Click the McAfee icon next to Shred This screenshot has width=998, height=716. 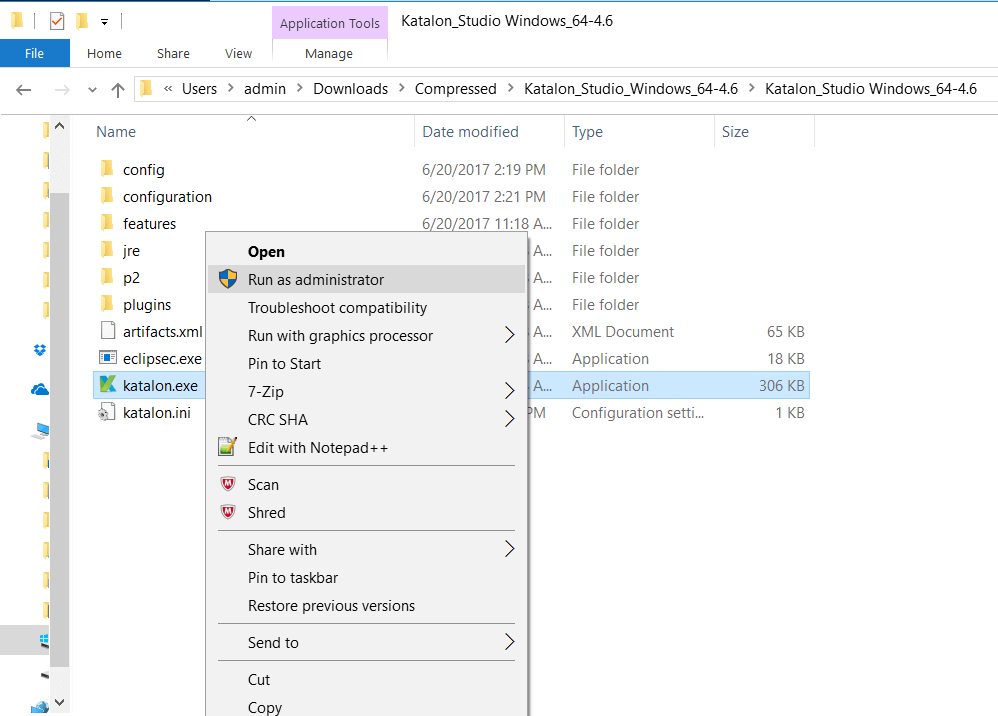[228, 512]
